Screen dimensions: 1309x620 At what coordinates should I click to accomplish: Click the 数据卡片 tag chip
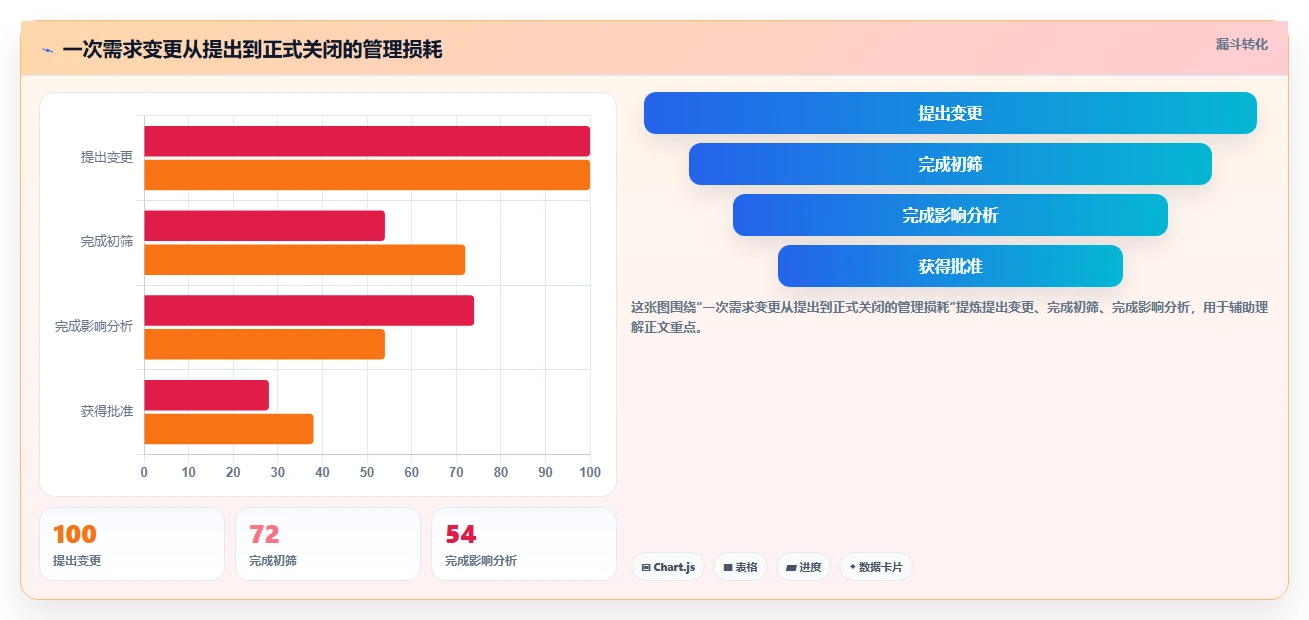pyautogui.click(x=876, y=567)
